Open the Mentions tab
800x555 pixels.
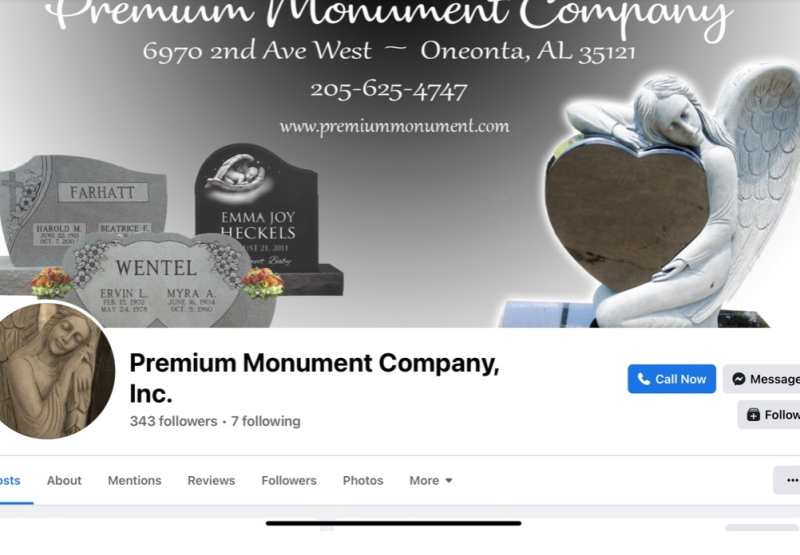tap(135, 481)
